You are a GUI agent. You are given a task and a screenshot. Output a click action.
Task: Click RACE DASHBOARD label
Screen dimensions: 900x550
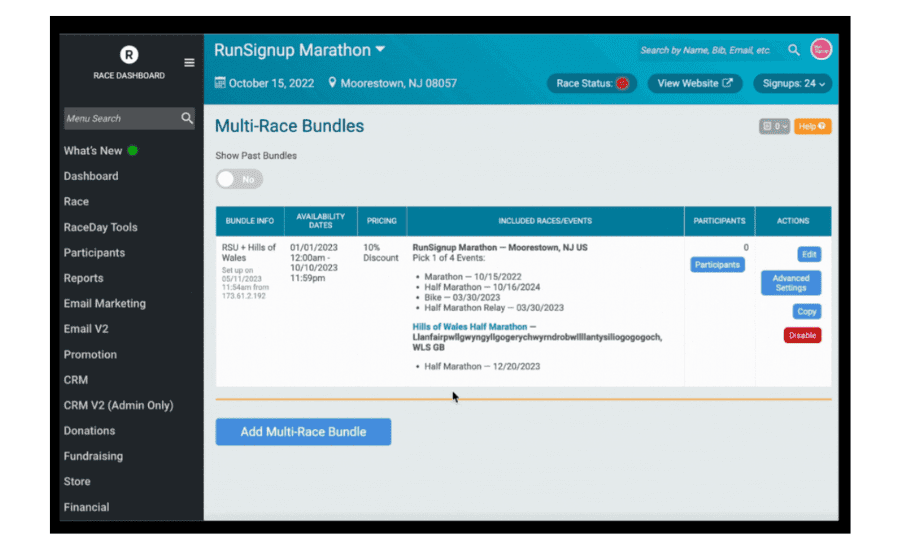point(129,75)
